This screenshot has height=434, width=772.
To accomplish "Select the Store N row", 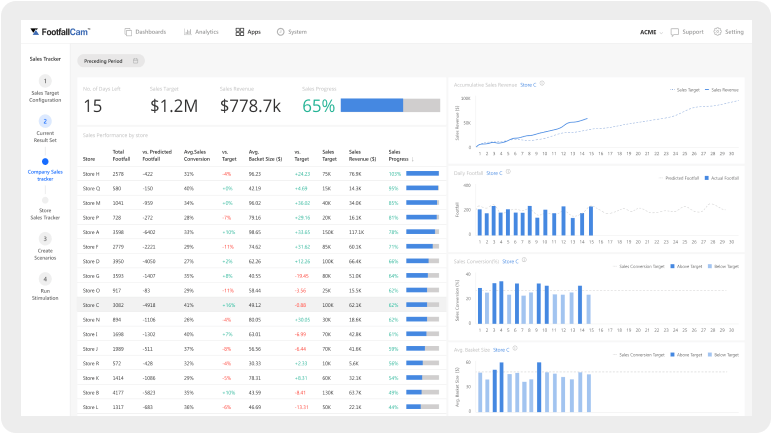I will pyautogui.click(x=261, y=320).
